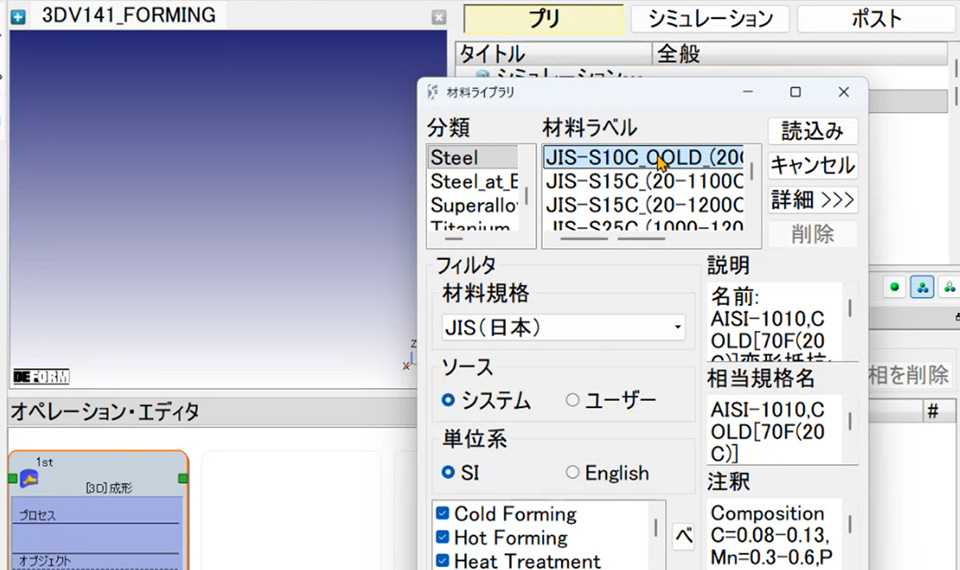Open the 材料規格 JIS（日本） dropdown
The height and width of the screenshot is (570, 960).
563,328
